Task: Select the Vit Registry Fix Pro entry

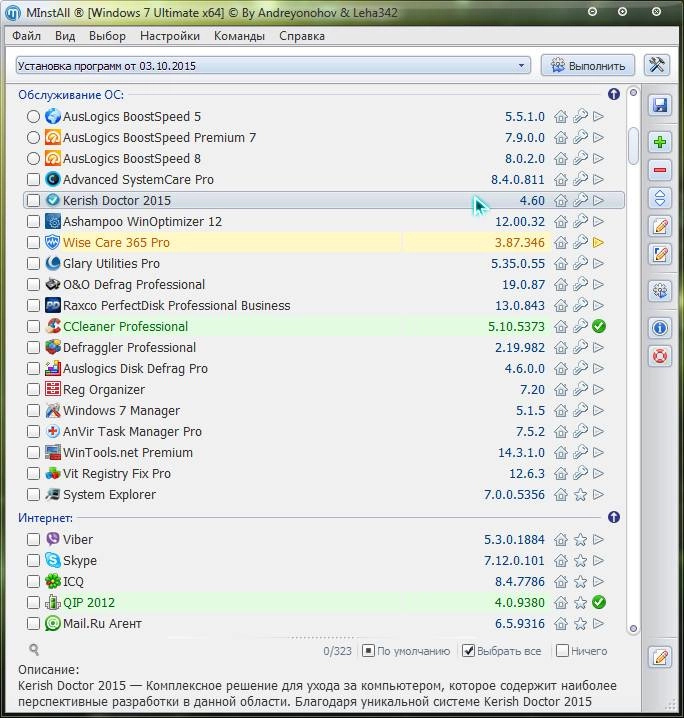Action: click(x=324, y=473)
